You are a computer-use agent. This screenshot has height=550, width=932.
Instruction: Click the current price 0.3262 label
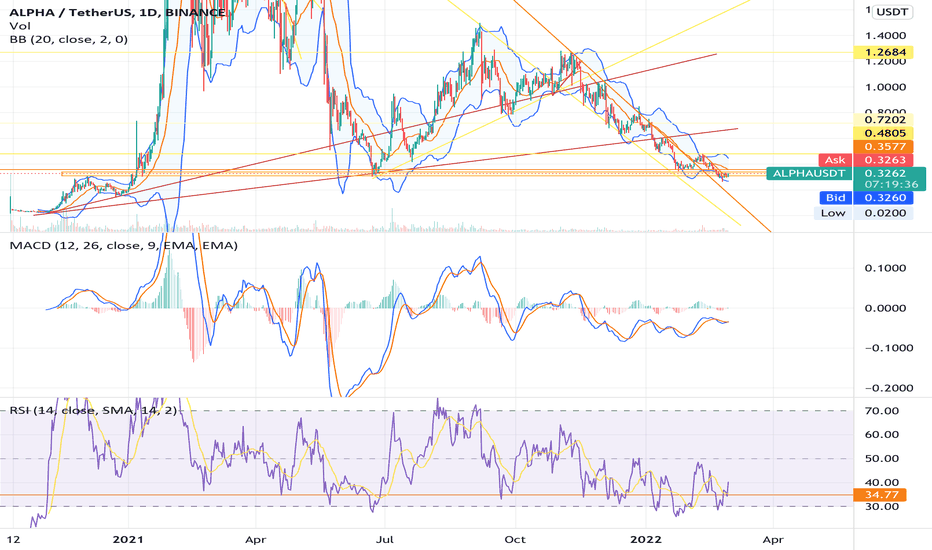885,173
